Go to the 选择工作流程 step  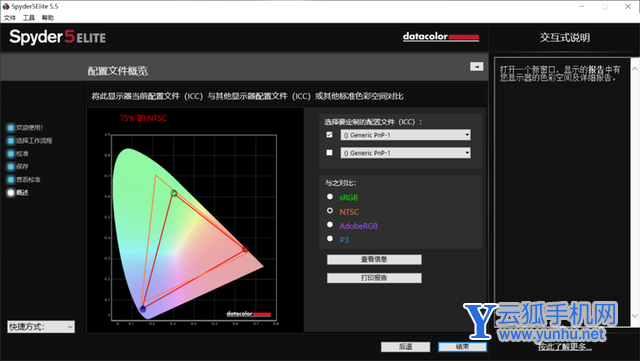pos(30,140)
